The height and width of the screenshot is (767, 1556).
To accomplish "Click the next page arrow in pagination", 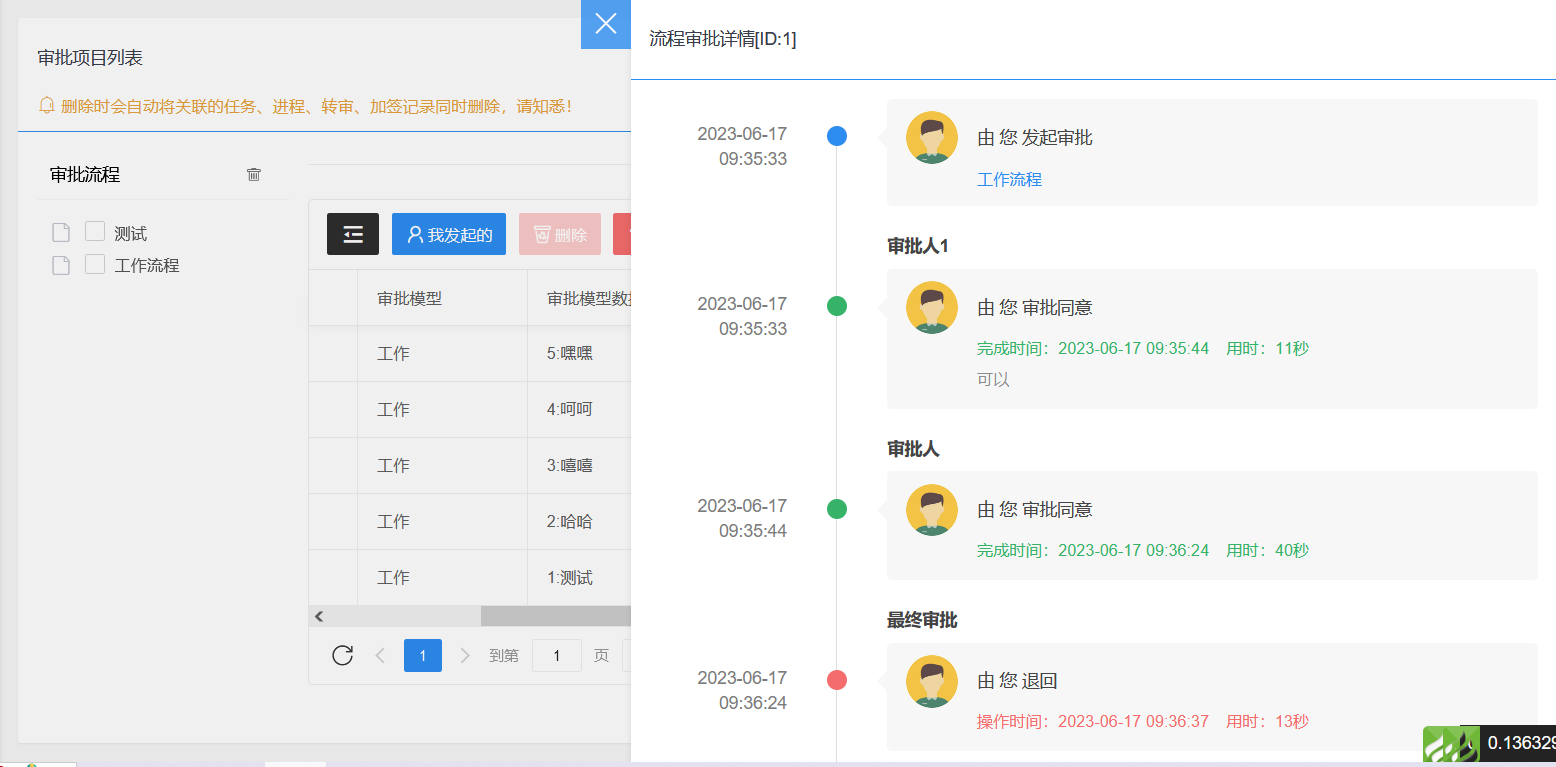I will tap(464, 655).
